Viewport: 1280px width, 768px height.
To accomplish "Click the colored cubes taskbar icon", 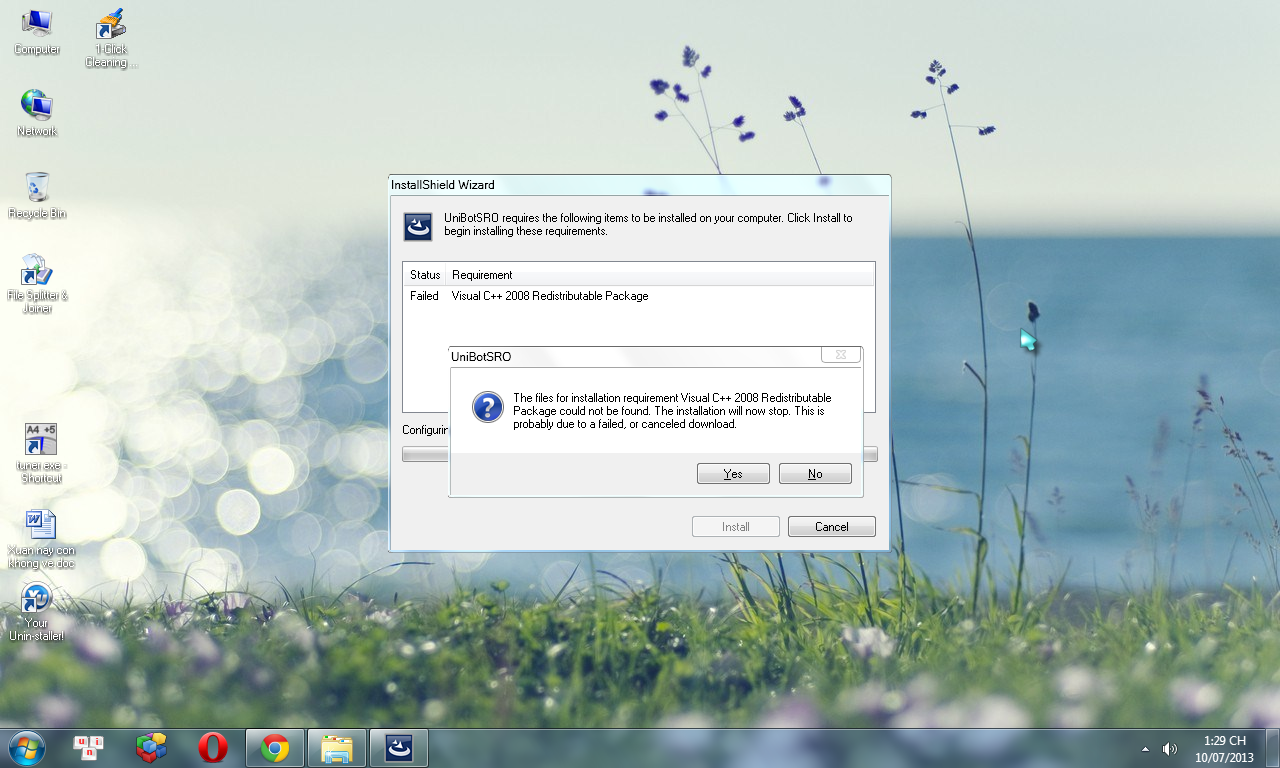I will pyautogui.click(x=151, y=747).
